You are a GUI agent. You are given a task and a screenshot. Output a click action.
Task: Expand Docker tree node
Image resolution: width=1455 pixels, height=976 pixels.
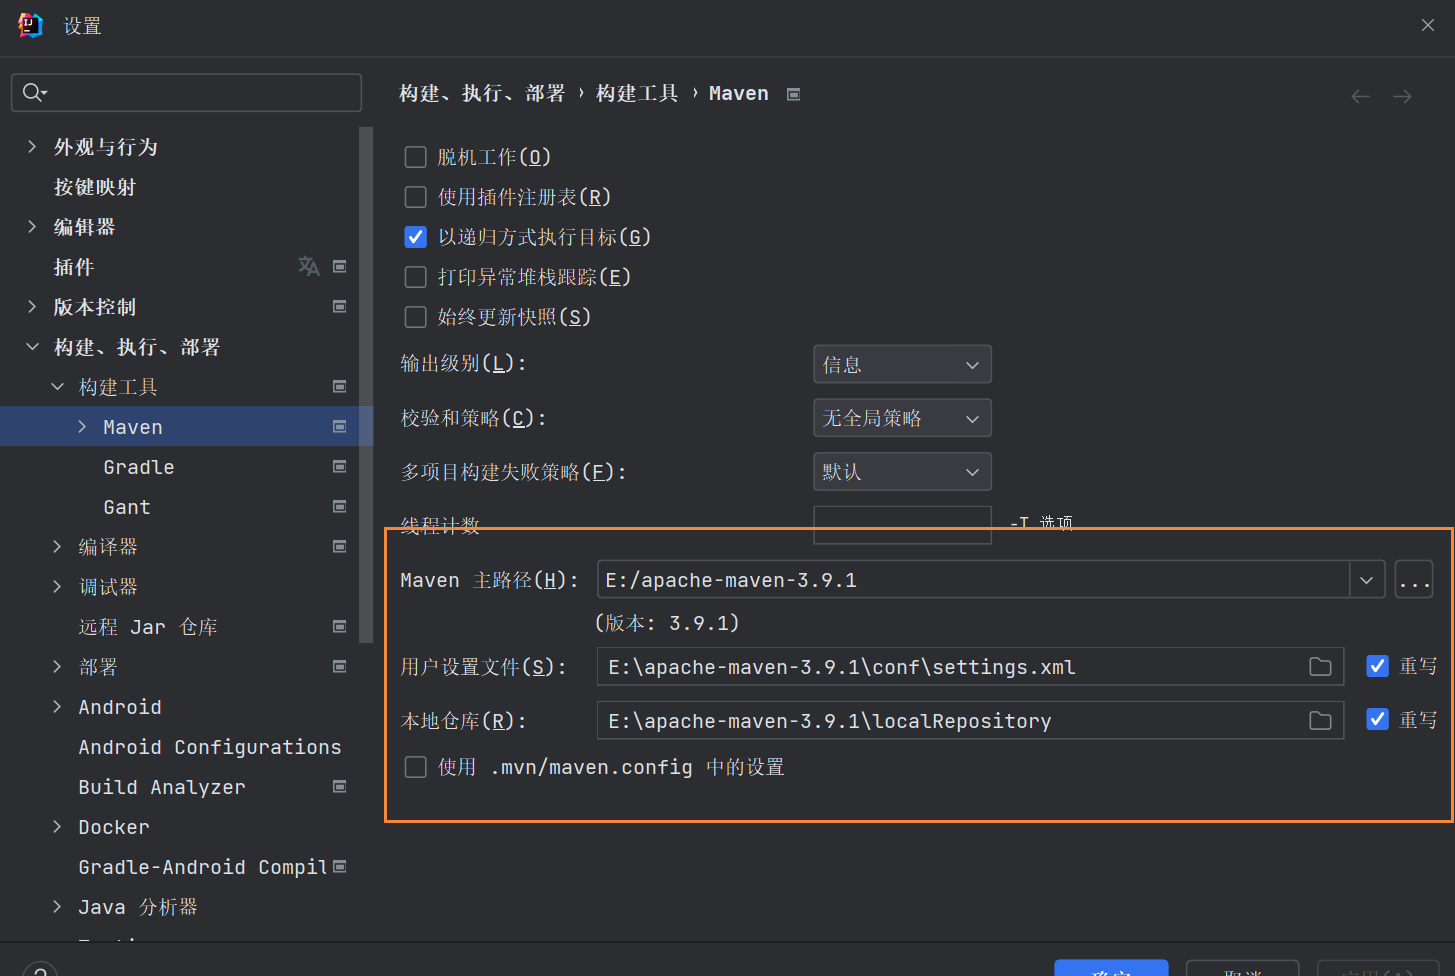(57, 827)
